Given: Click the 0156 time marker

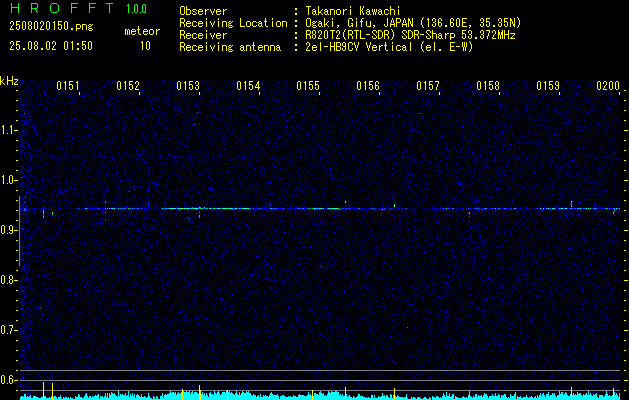Looking at the screenshot, I should tap(368, 86).
